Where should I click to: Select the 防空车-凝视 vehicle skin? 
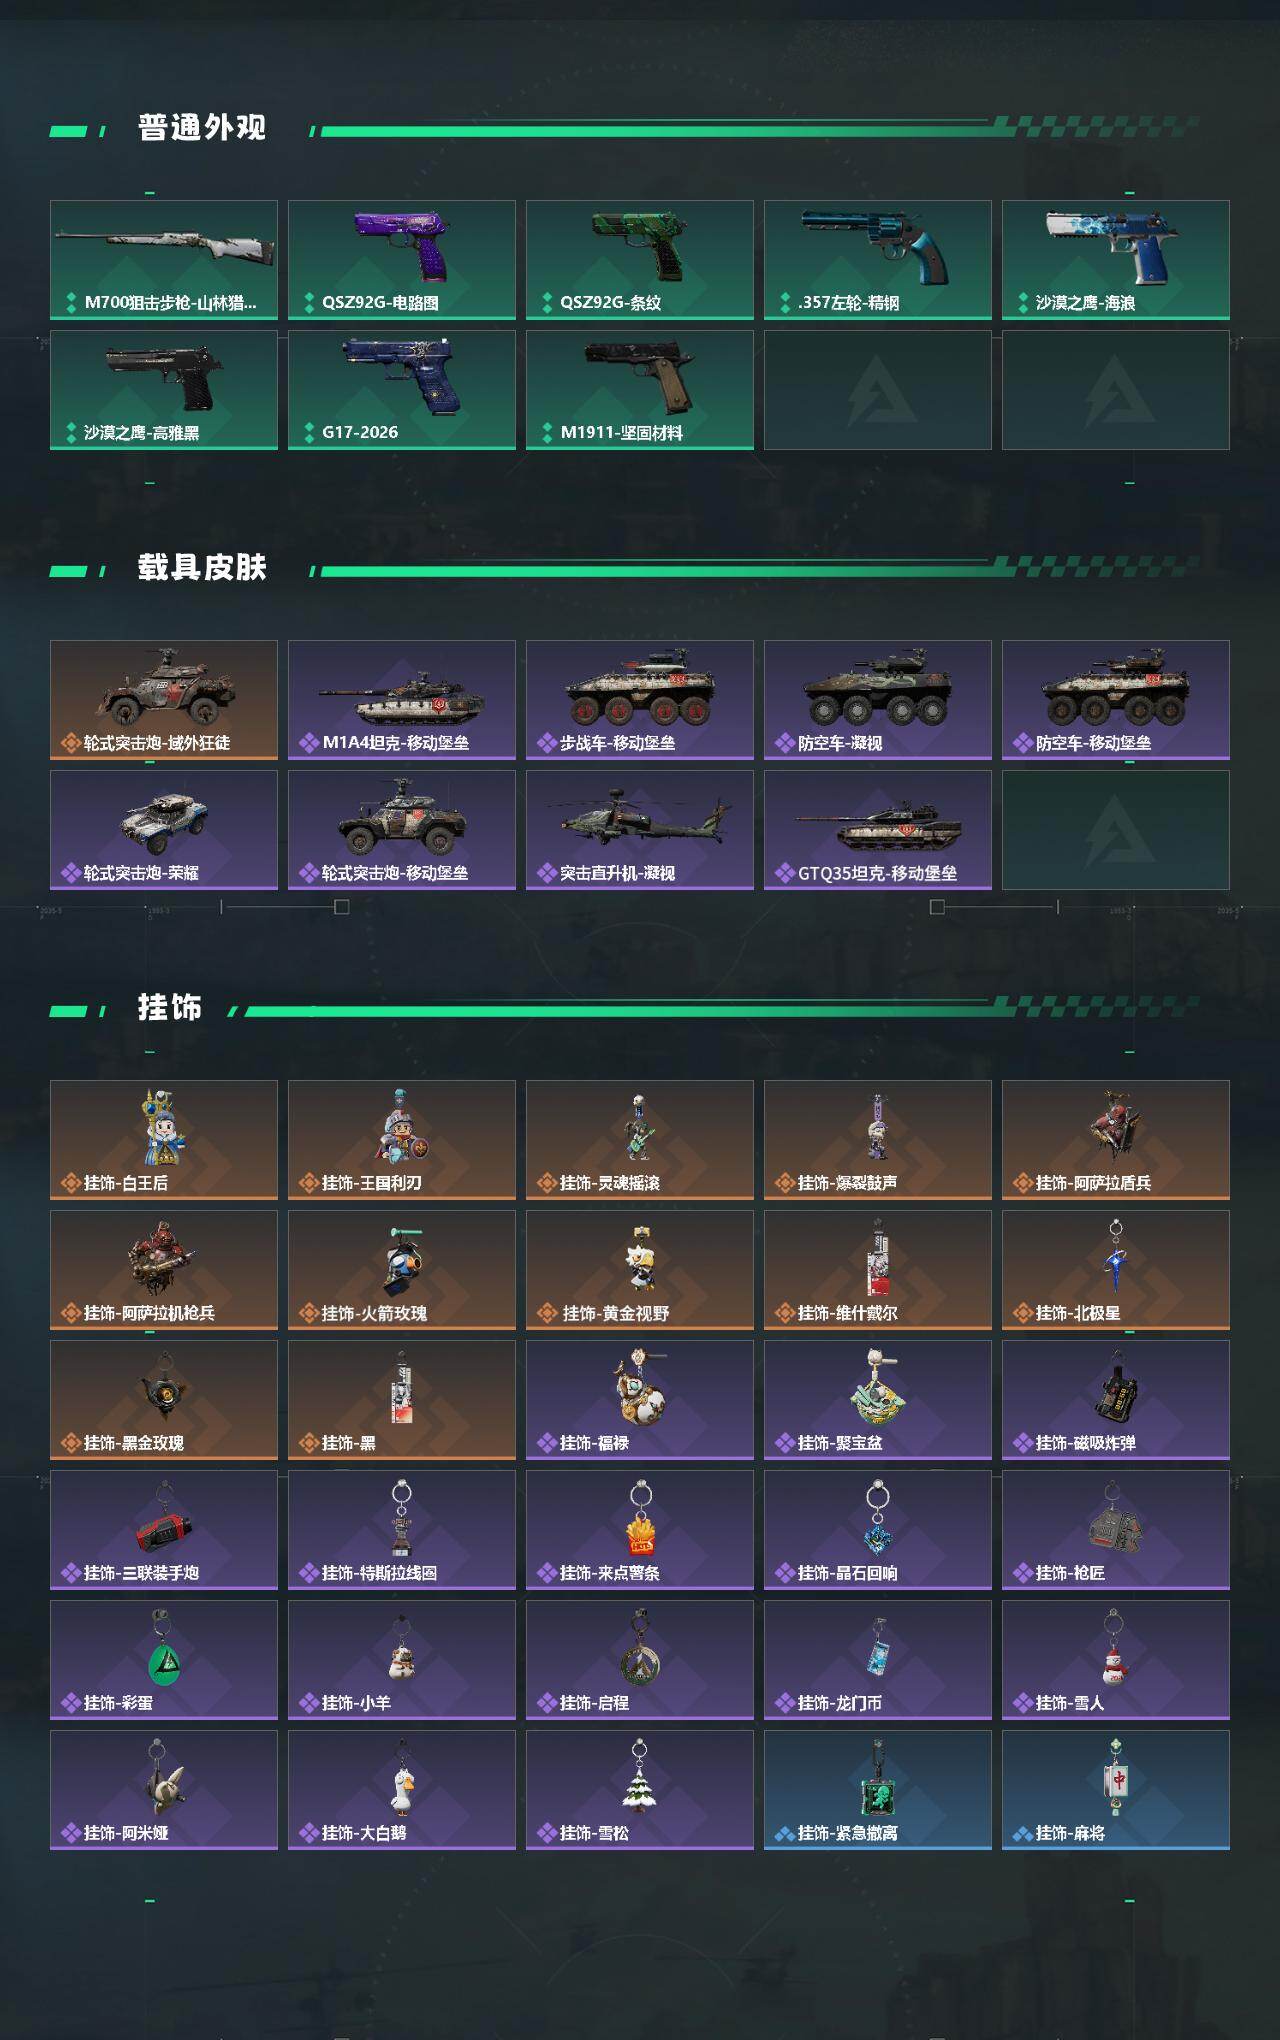point(878,700)
